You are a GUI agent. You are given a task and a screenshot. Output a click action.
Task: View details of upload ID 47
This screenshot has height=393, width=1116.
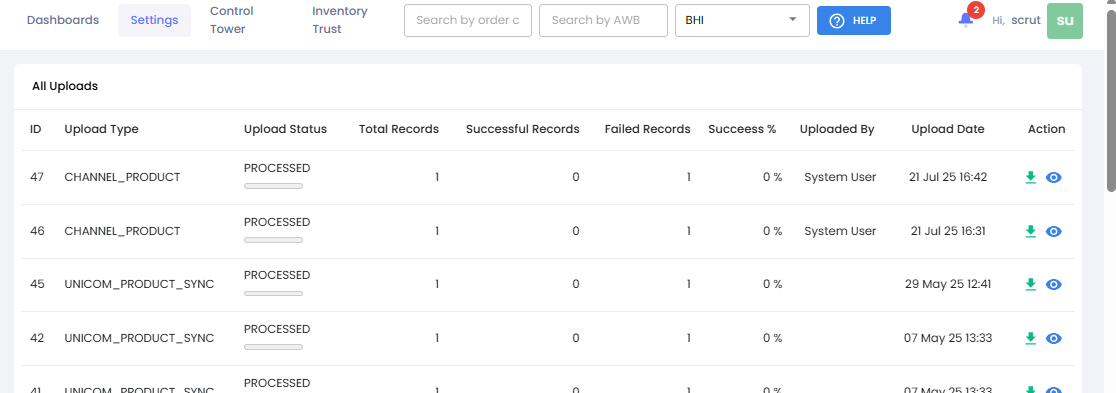pyautogui.click(x=1054, y=177)
